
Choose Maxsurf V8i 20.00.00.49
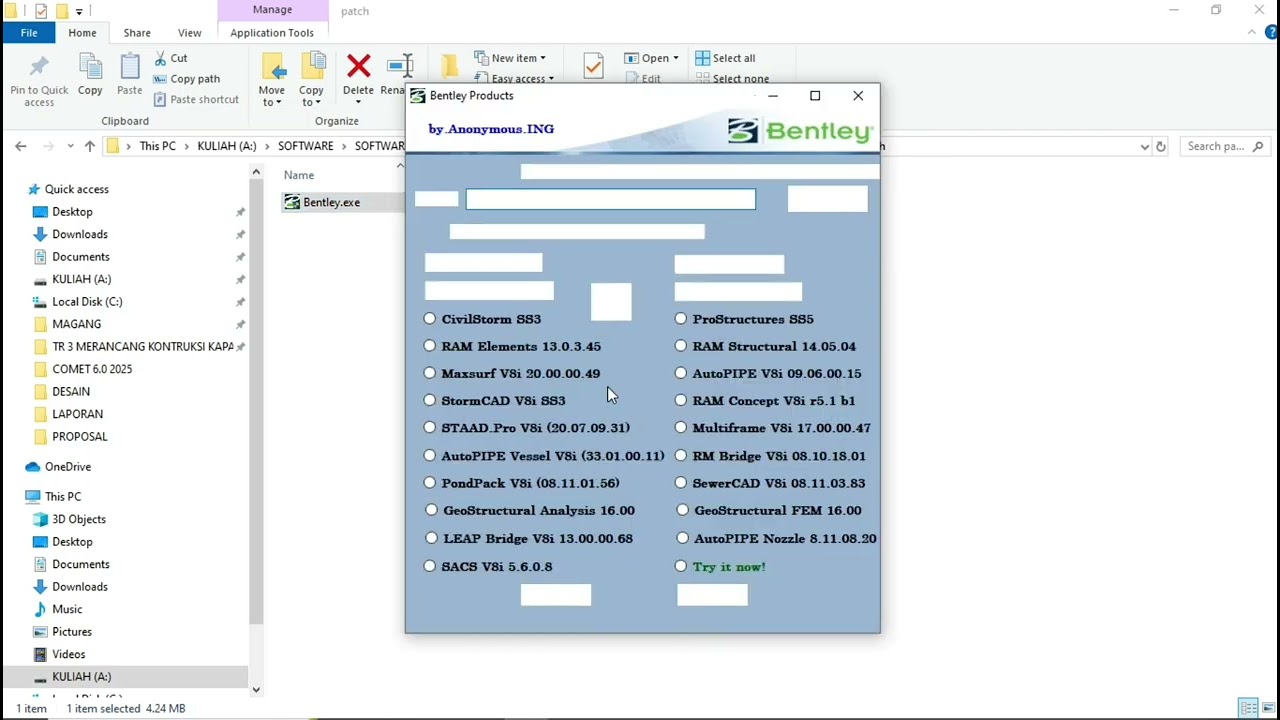tap(430, 373)
